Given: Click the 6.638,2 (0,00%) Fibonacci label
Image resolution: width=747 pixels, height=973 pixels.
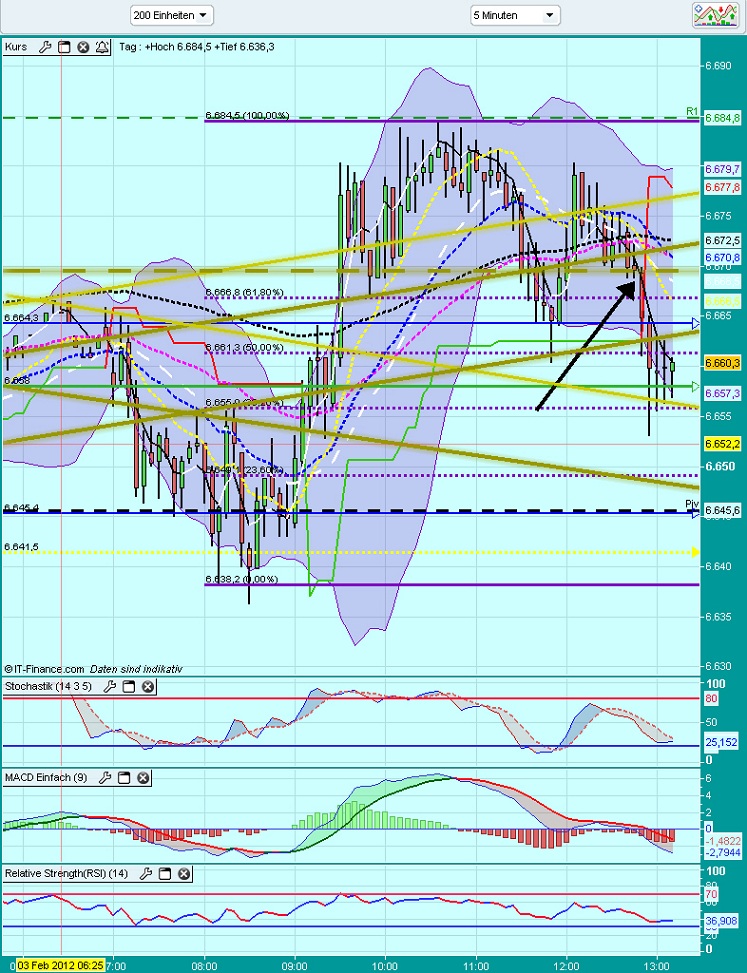Looking at the screenshot, I should click(241, 579).
